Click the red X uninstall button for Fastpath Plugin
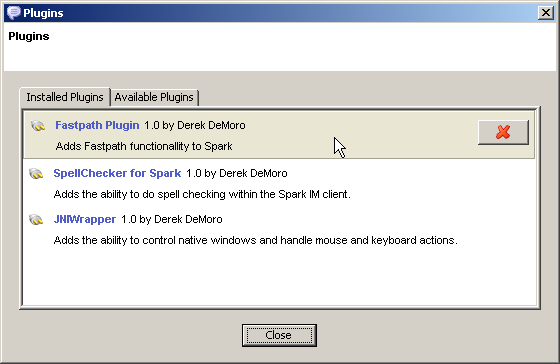The height and width of the screenshot is (364, 560). (x=503, y=133)
